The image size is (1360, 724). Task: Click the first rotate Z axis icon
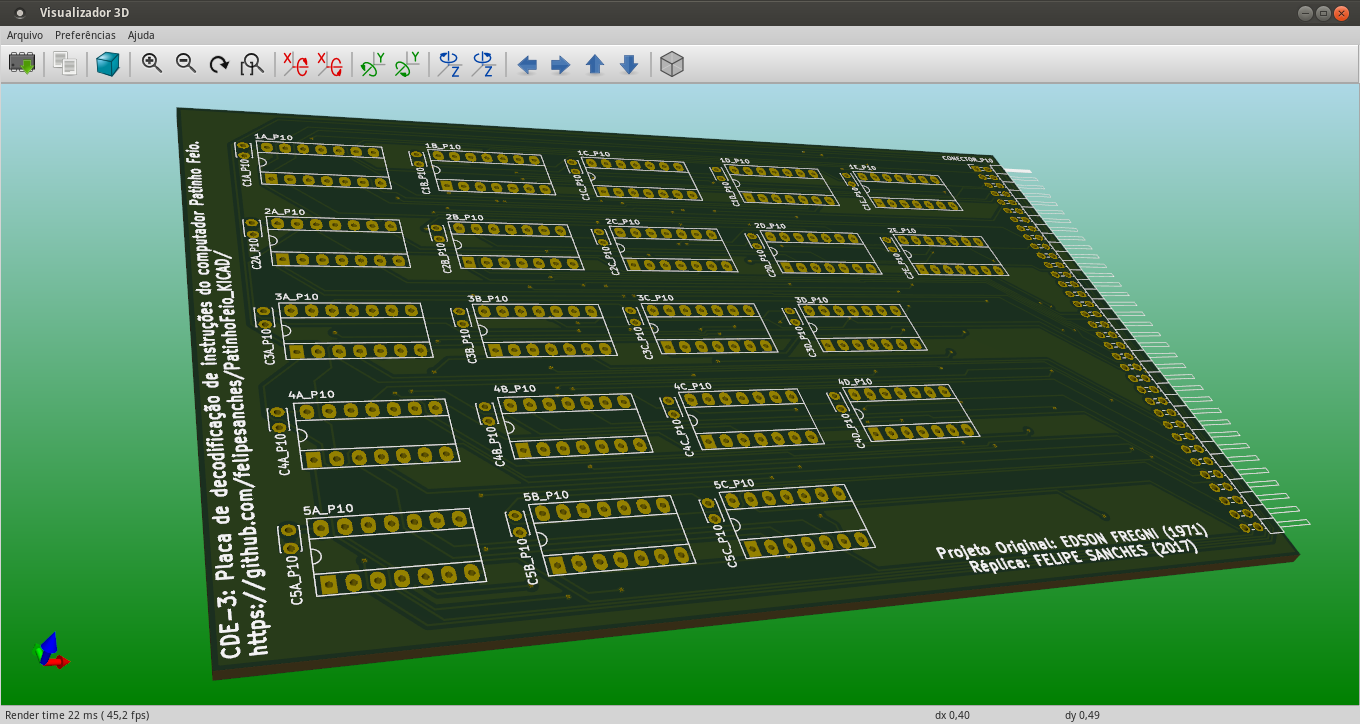(450, 64)
